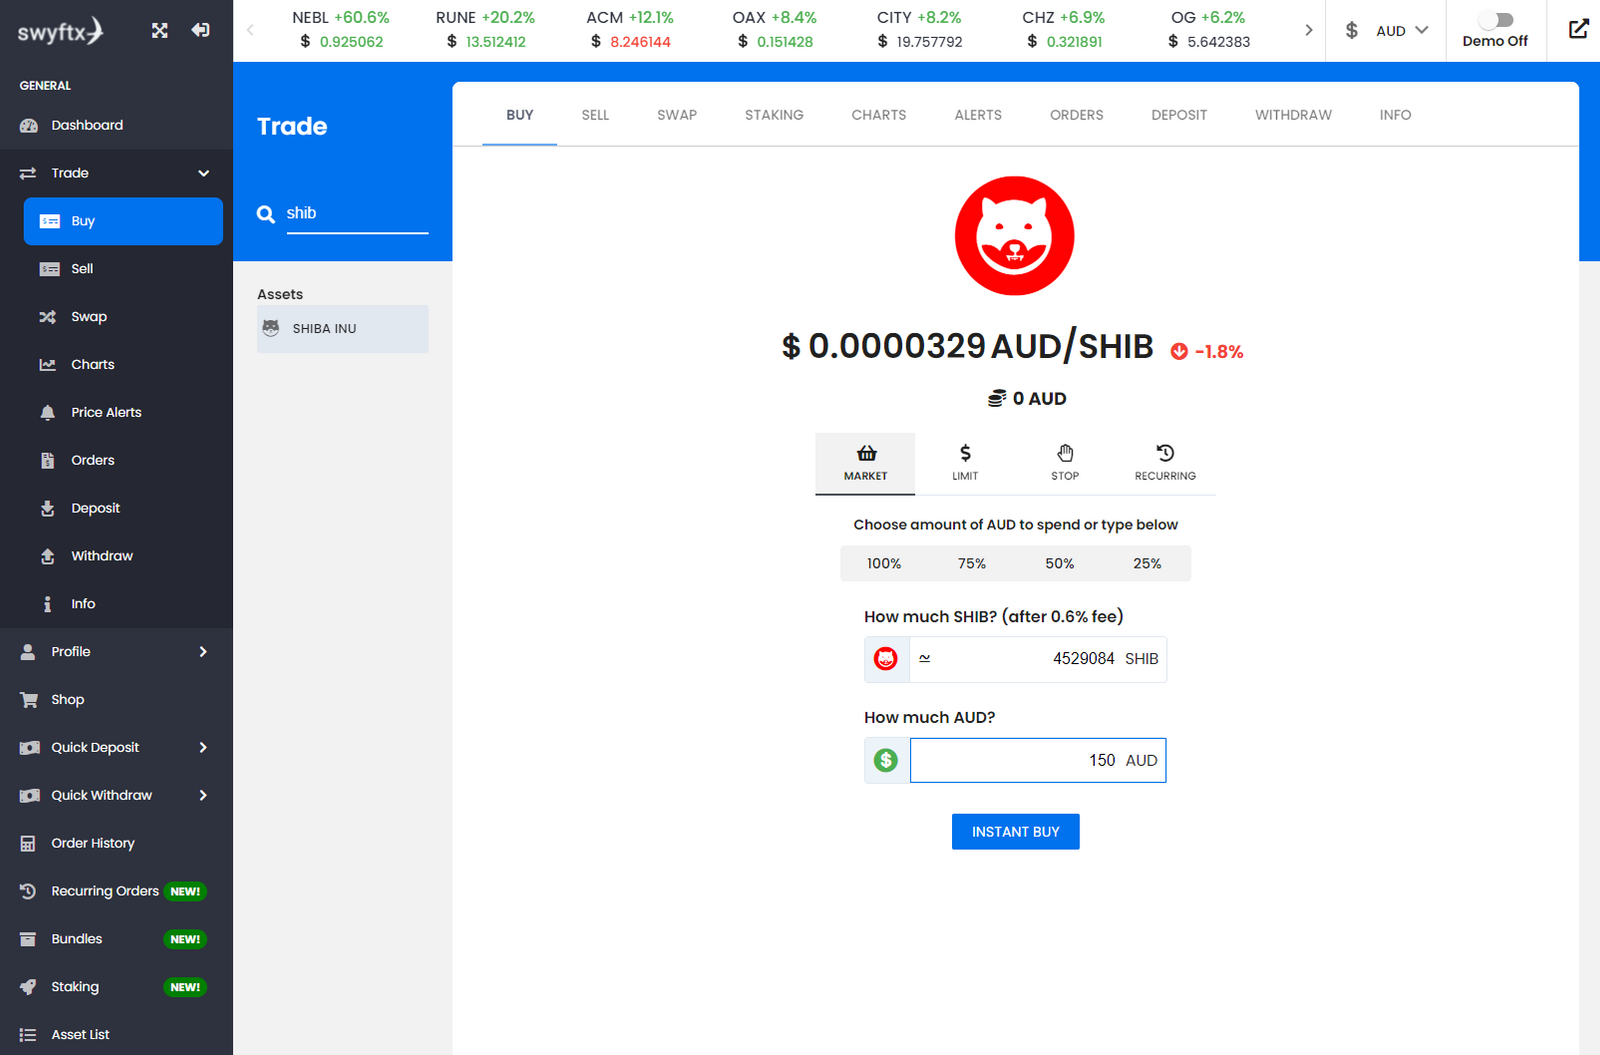Image resolution: width=1600 pixels, height=1055 pixels.
Task: Select the RECURRING order type
Action: (1165, 464)
